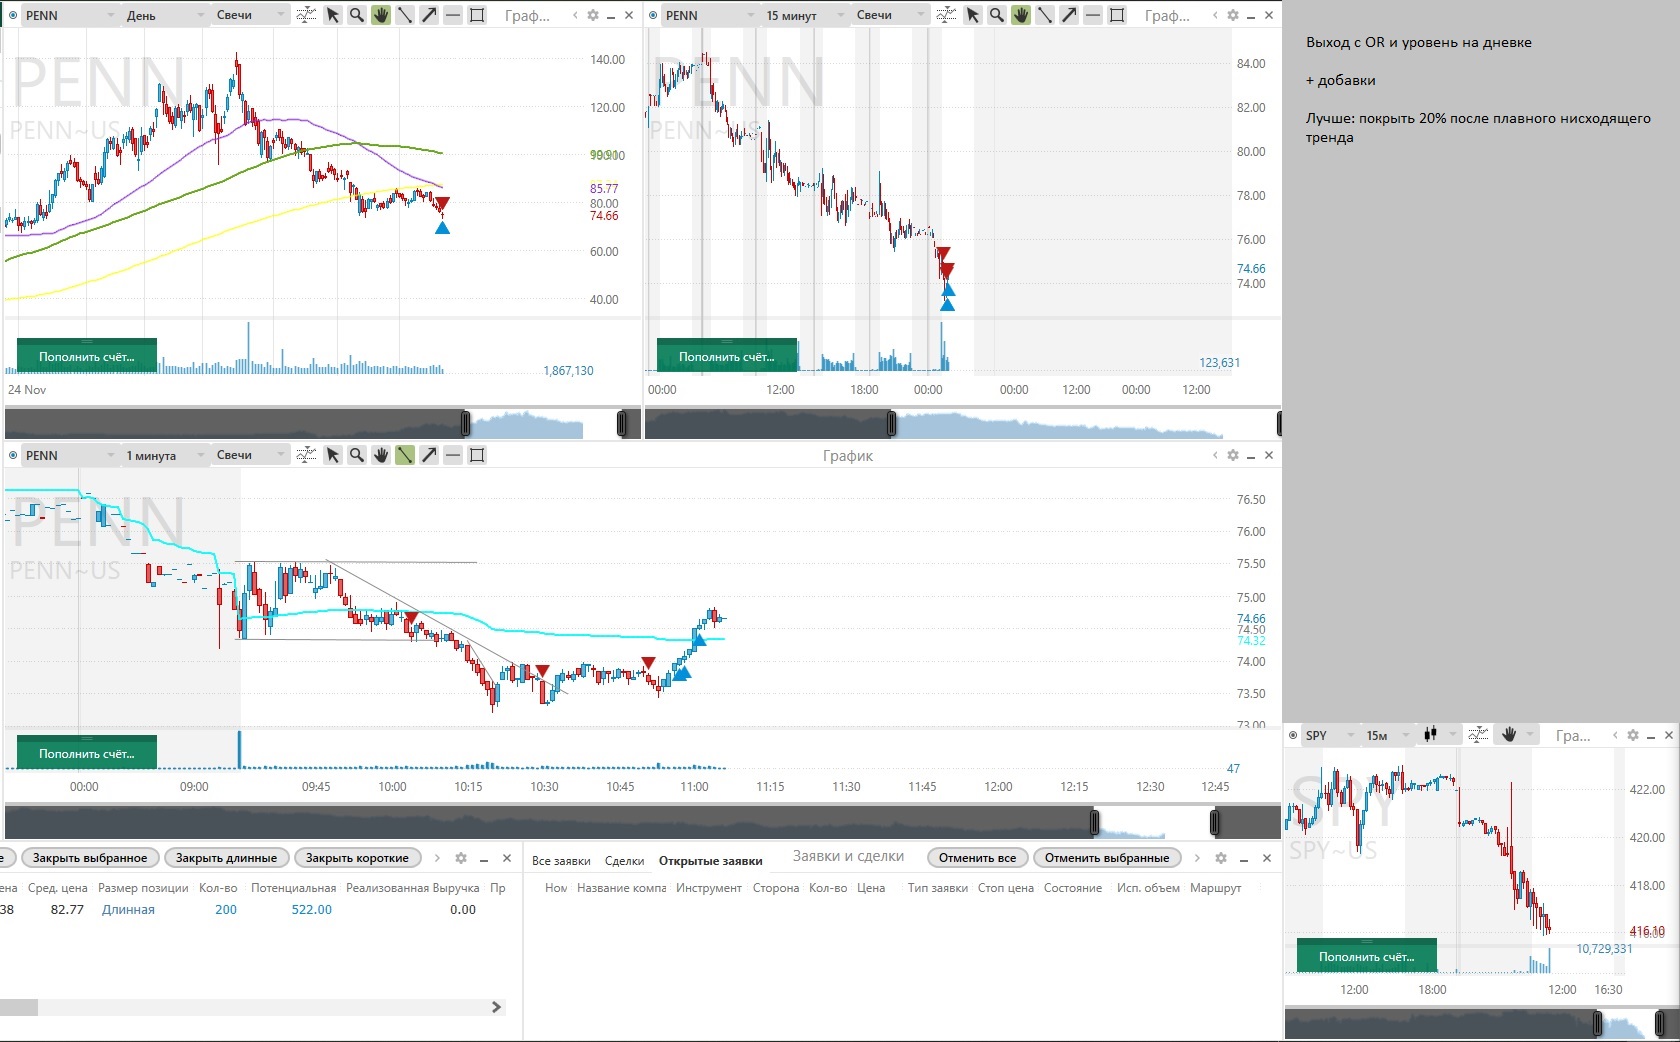Screen dimensions: 1680x1042
Task: Toggle link radio button of 15-minute PENN chart
Action: 653,15
